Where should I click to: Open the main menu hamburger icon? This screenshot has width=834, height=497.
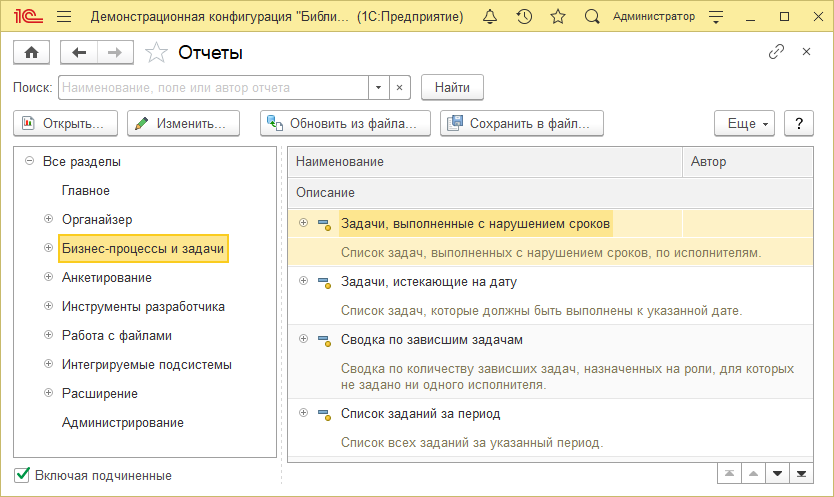[64, 16]
